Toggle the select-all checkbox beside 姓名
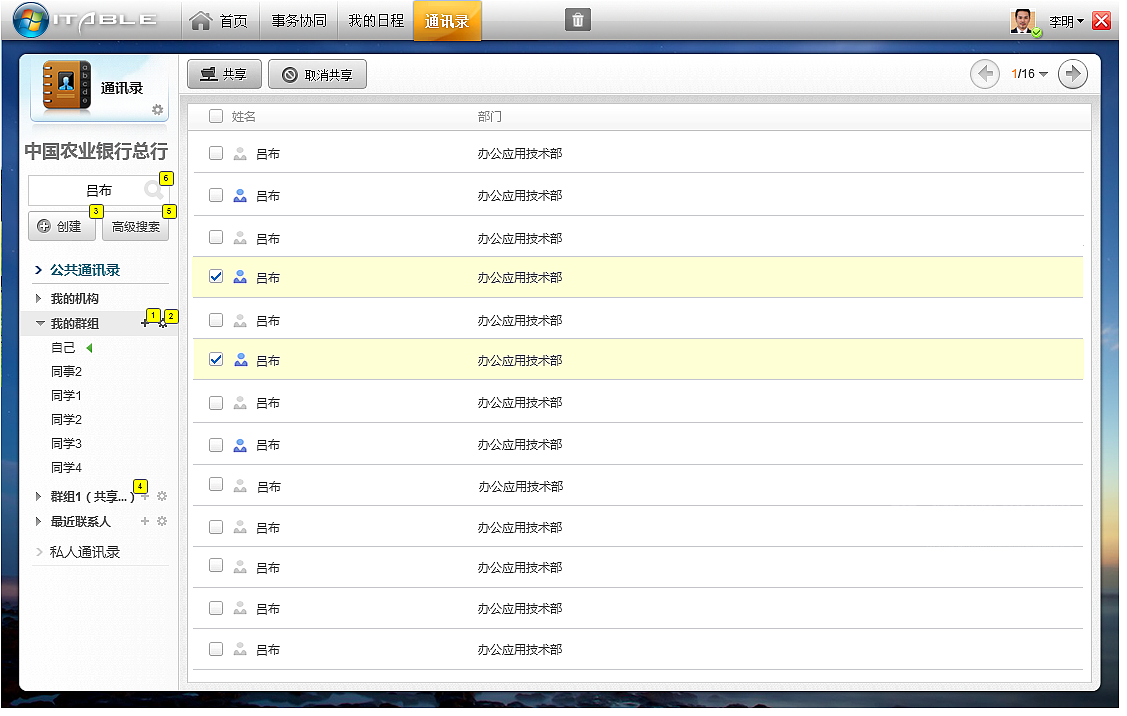 (x=216, y=116)
